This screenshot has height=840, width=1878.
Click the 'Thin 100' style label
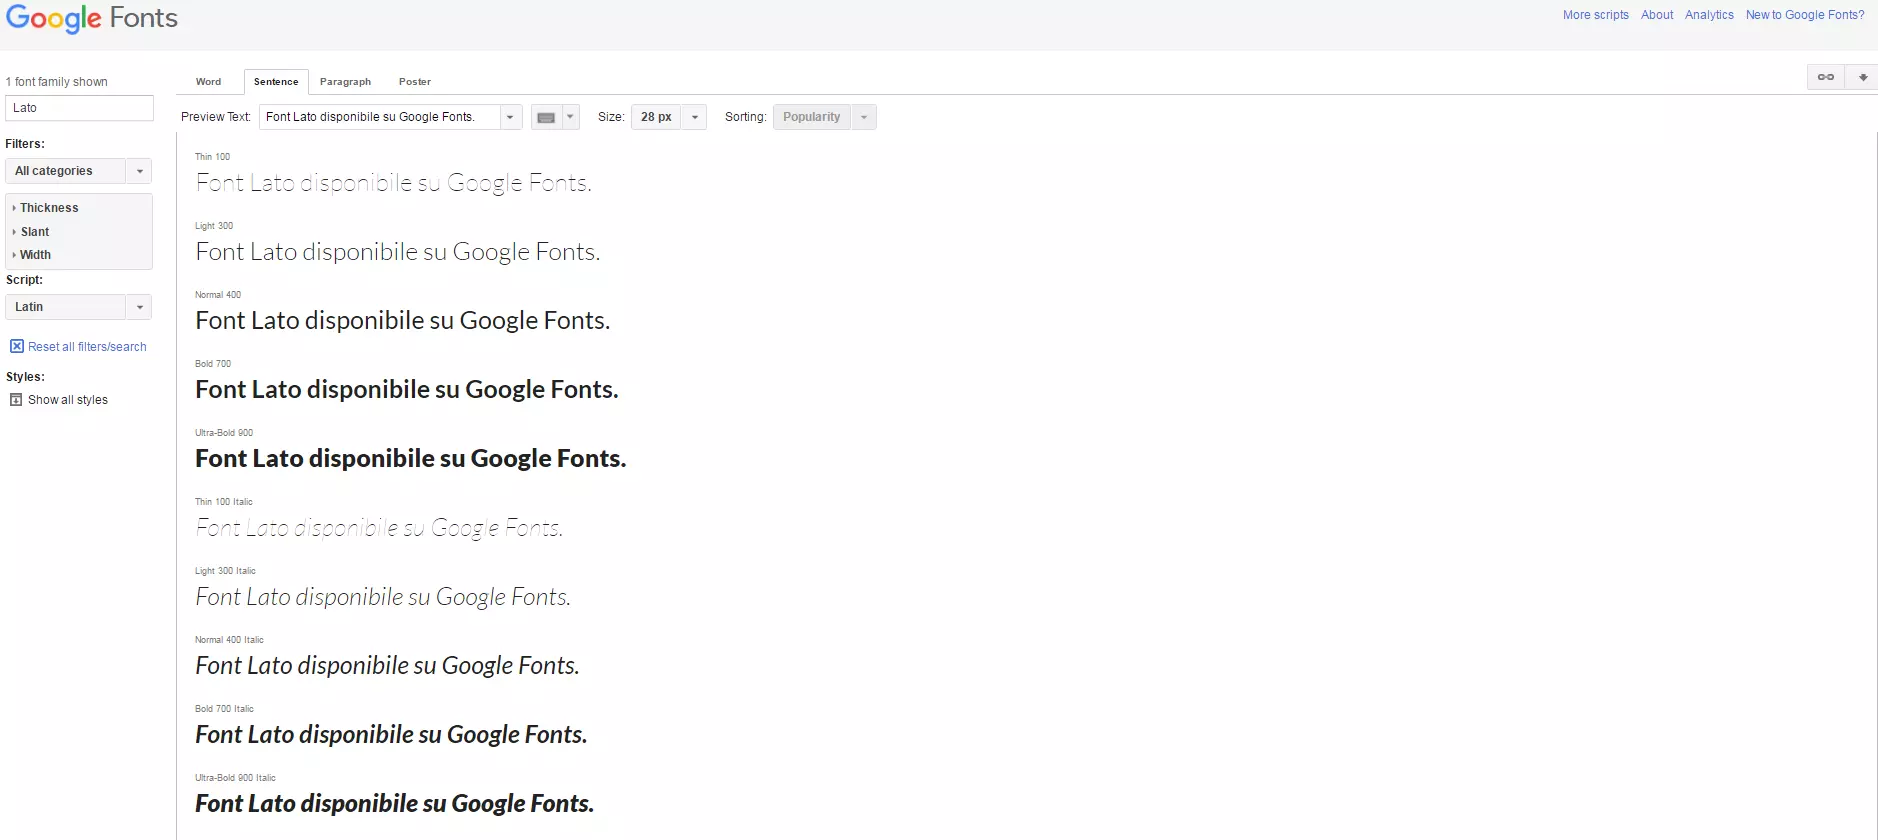[212, 157]
